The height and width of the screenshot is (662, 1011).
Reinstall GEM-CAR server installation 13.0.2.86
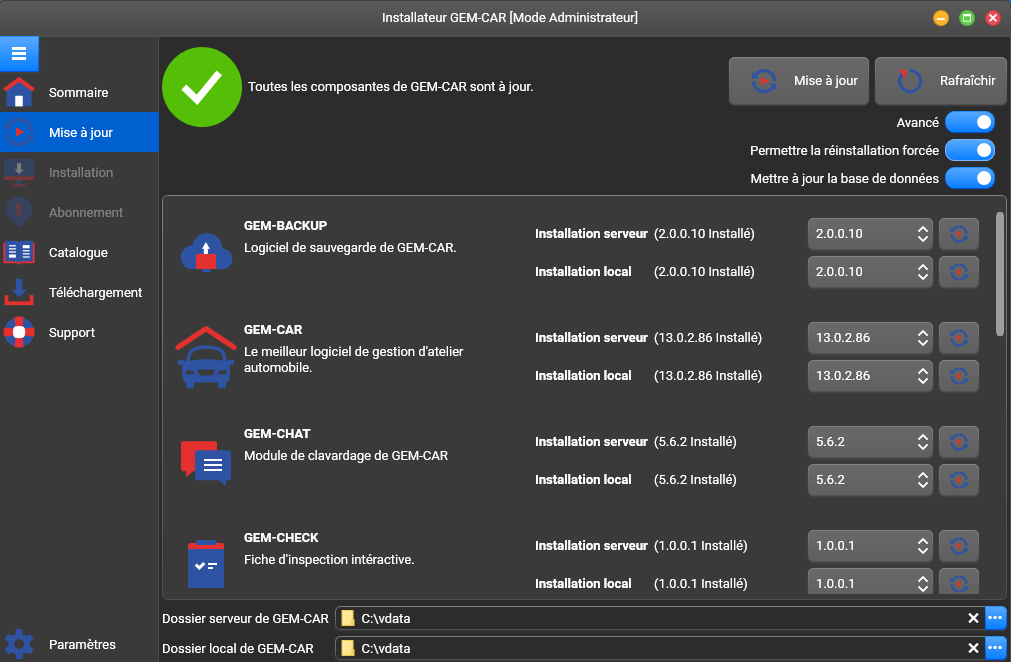[959, 337]
